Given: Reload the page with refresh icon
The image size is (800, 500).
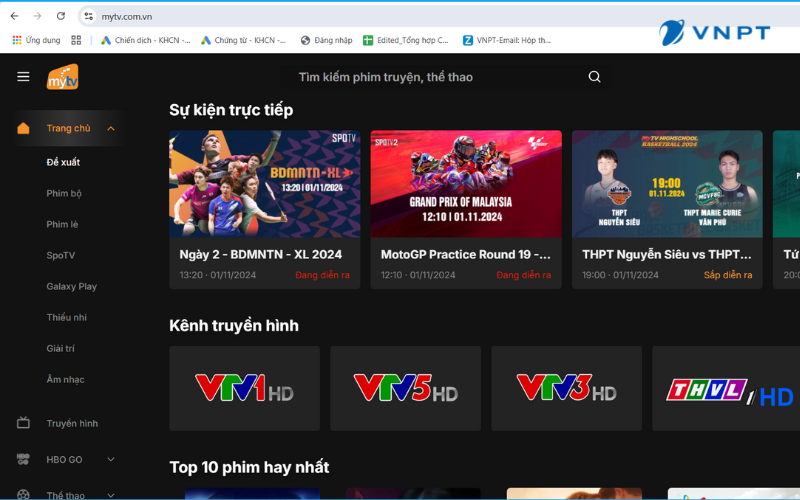Looking at the screenshot, I should (61, 16).
